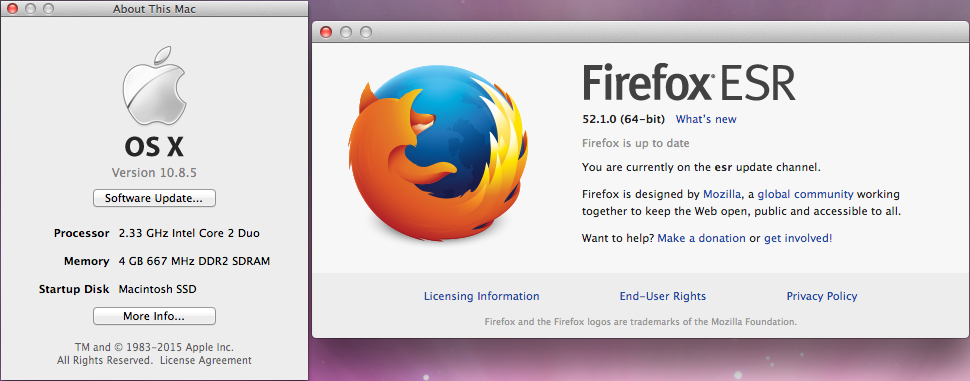
Task: Open the What's new link
Action: [706, 119]
